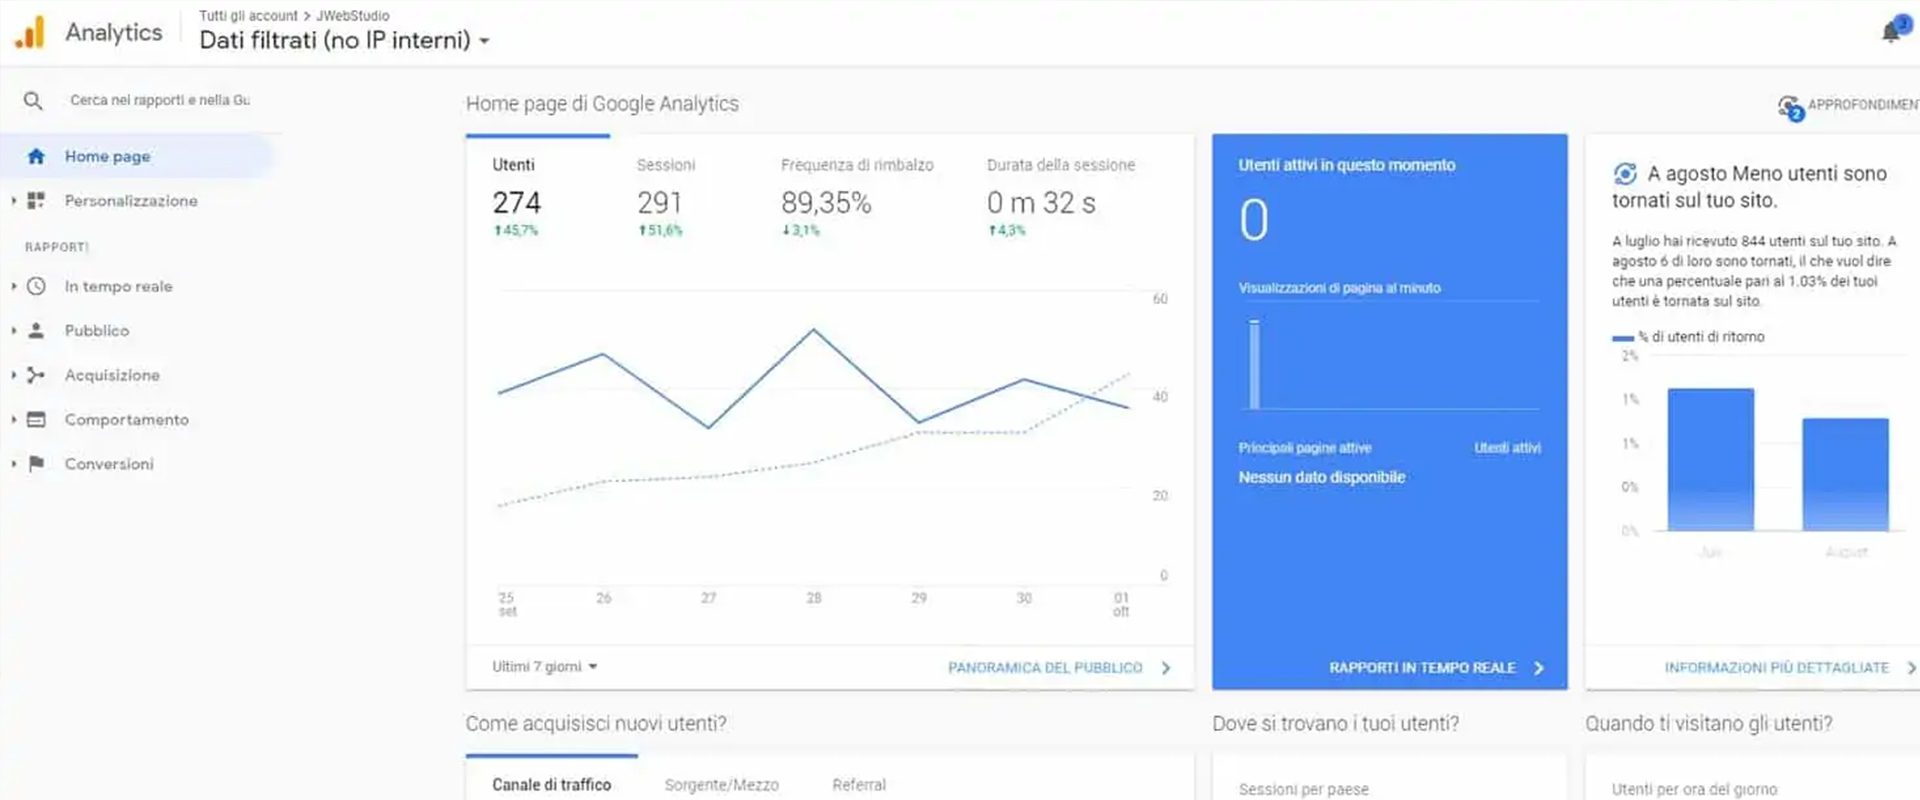Select the Durata della sessione metric tab
This screenshot has height=800, width=1920.
point(1061,196)
